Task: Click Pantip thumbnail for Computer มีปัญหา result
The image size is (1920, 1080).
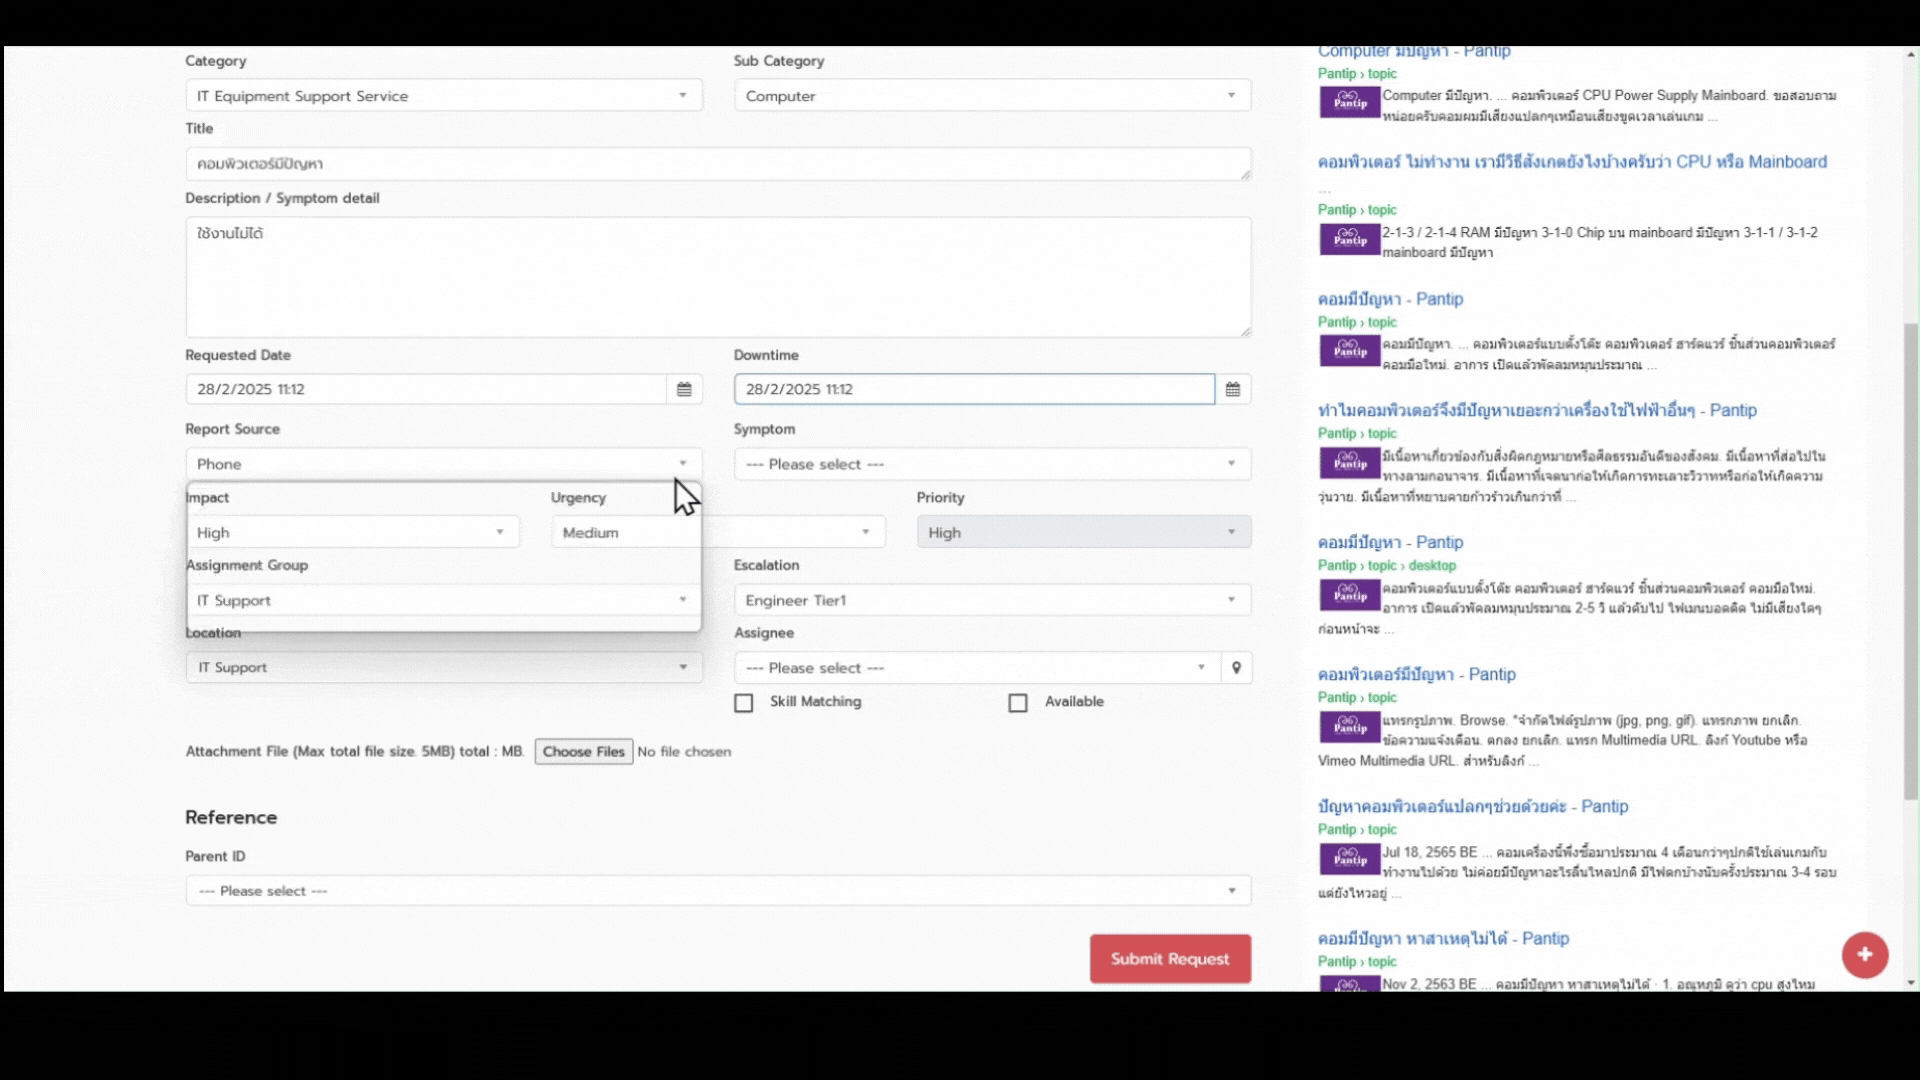Action: click(x=1349, y=102)
